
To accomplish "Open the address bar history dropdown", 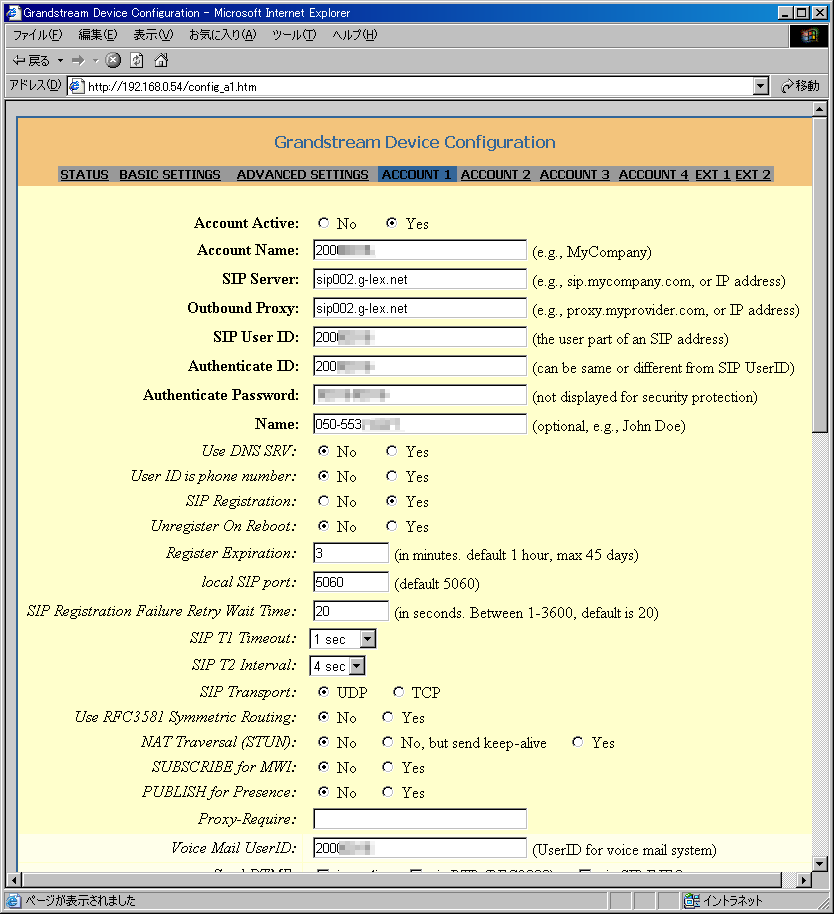I will point(761,86).
